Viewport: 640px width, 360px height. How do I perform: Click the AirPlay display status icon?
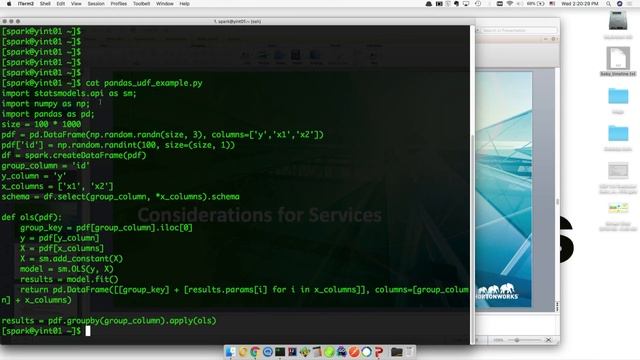(x=466, y=4)
